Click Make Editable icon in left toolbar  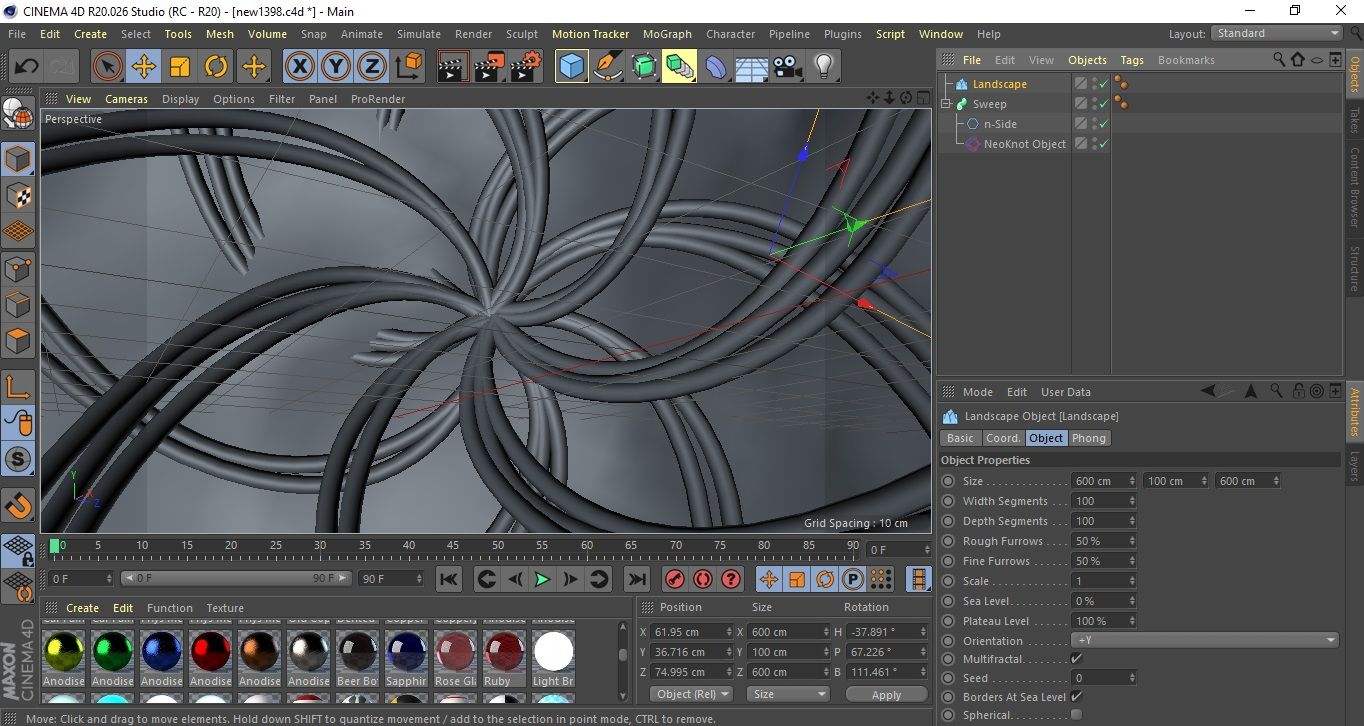coord(18,116)
